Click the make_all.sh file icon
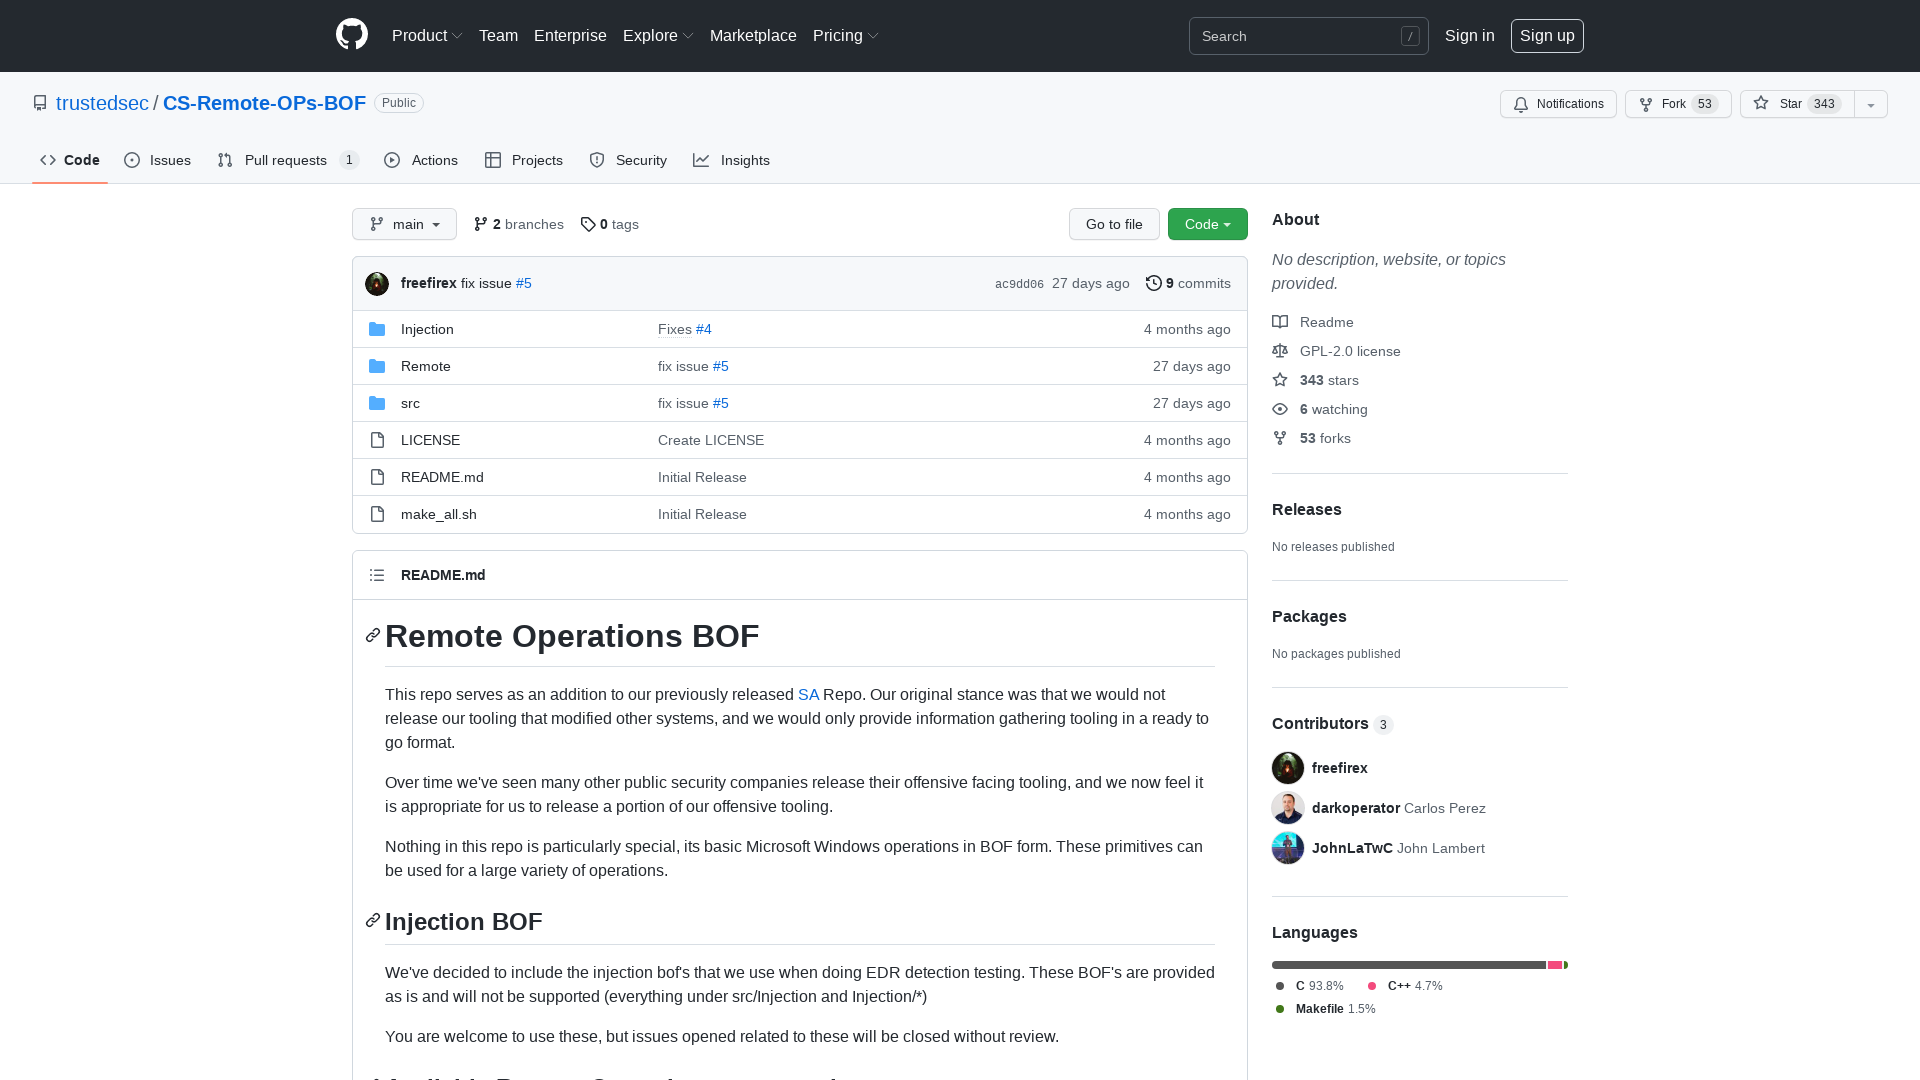The width and height of the screenshot is (1920, 1080). [377, 514]
